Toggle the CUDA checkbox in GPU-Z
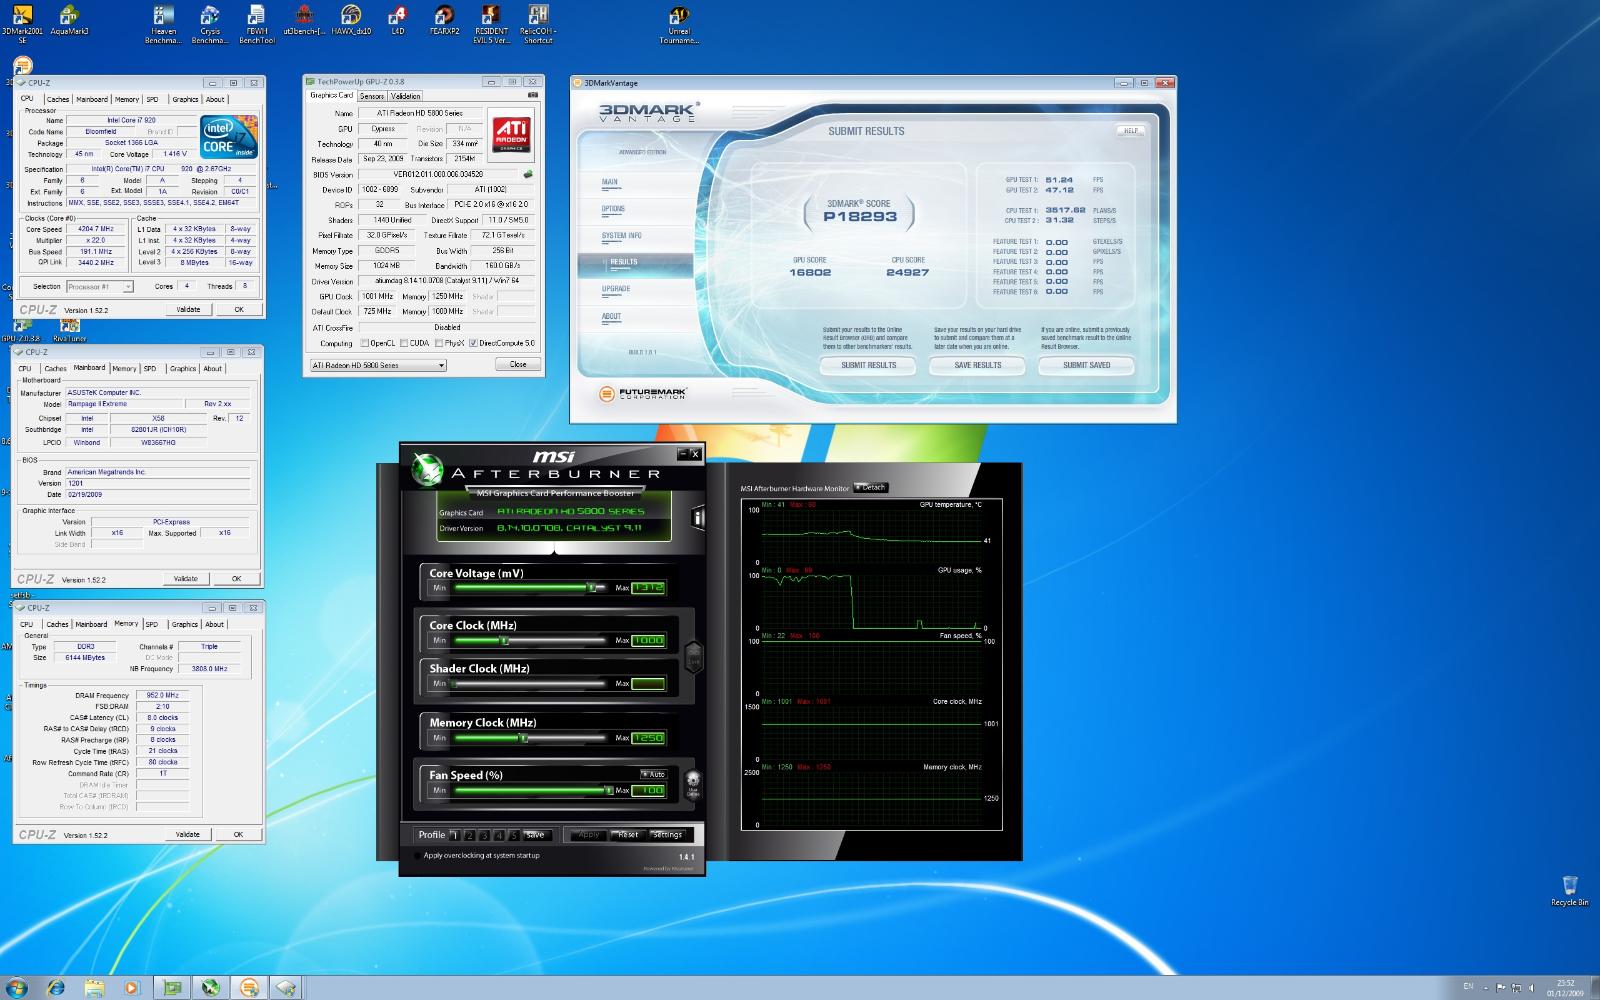Image resolution: width=1600 pixels, height=1000 pixels. tap(404, 343)
